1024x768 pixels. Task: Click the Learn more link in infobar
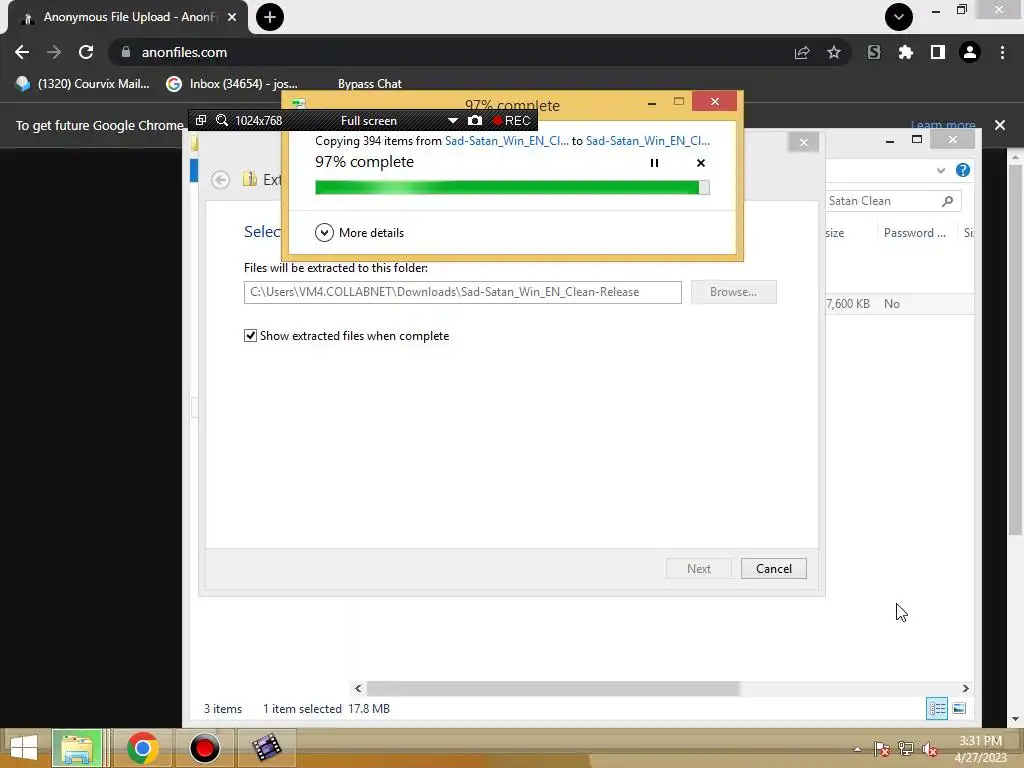coord(943,125)
